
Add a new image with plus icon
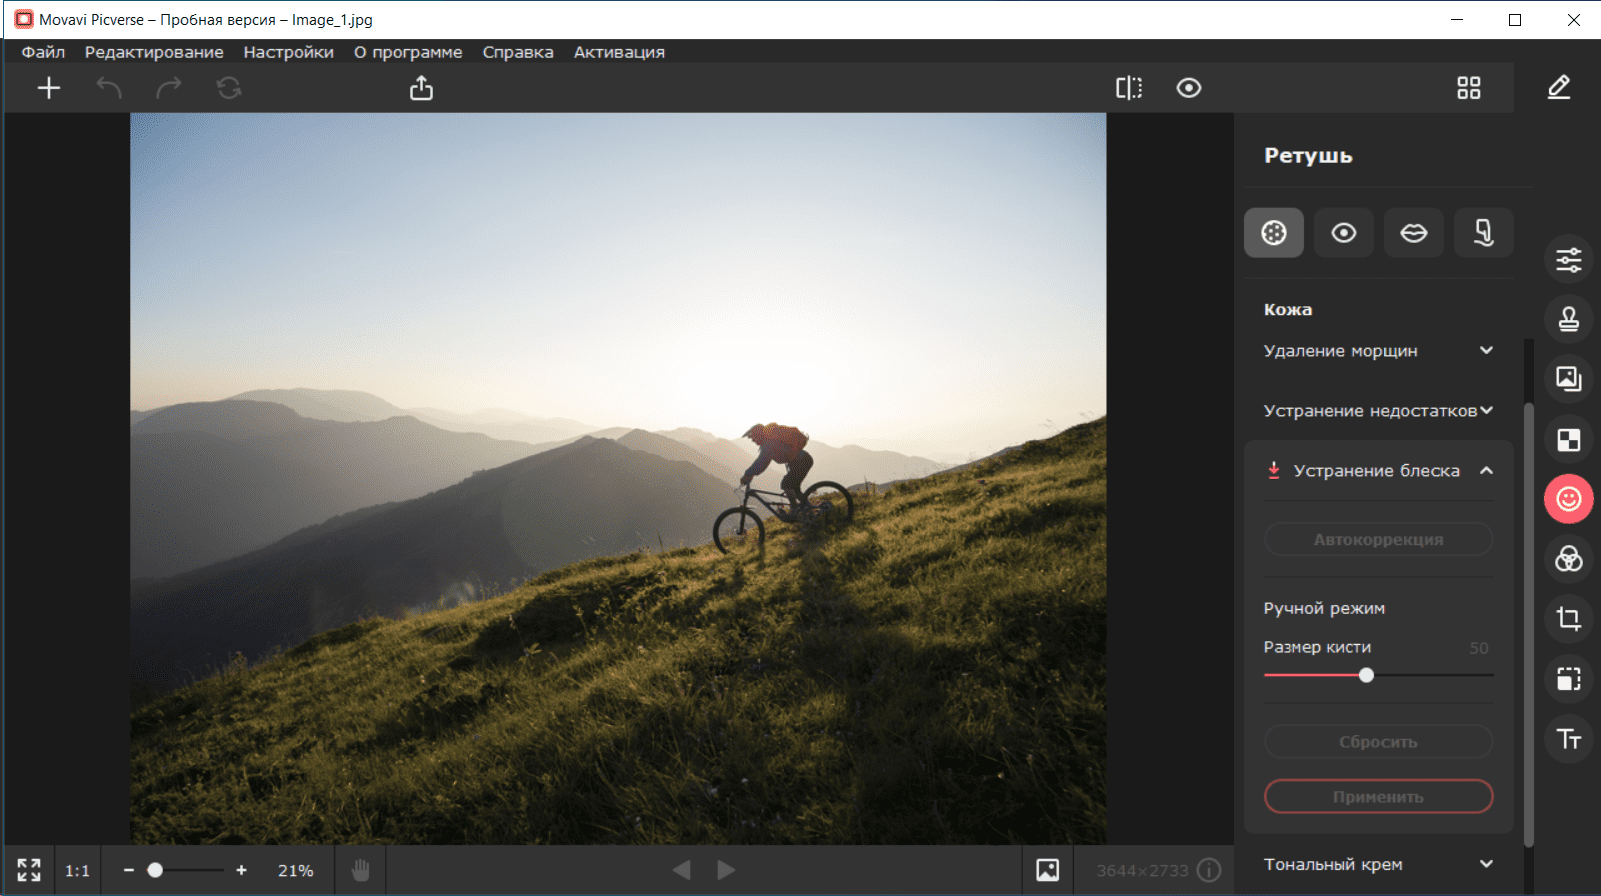[x=49, y=88]
